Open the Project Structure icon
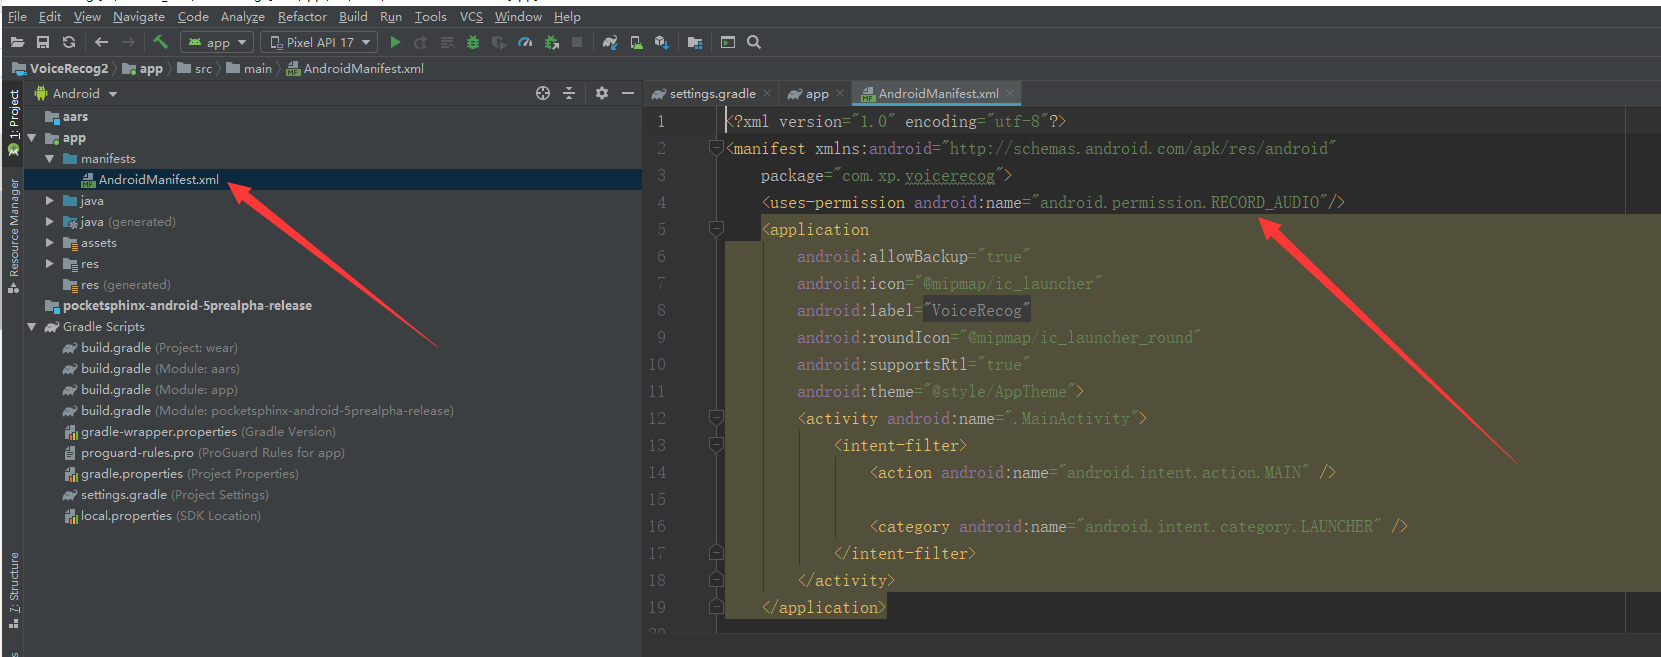This screenshot has height=657, width=1661. tap(695, 42)
